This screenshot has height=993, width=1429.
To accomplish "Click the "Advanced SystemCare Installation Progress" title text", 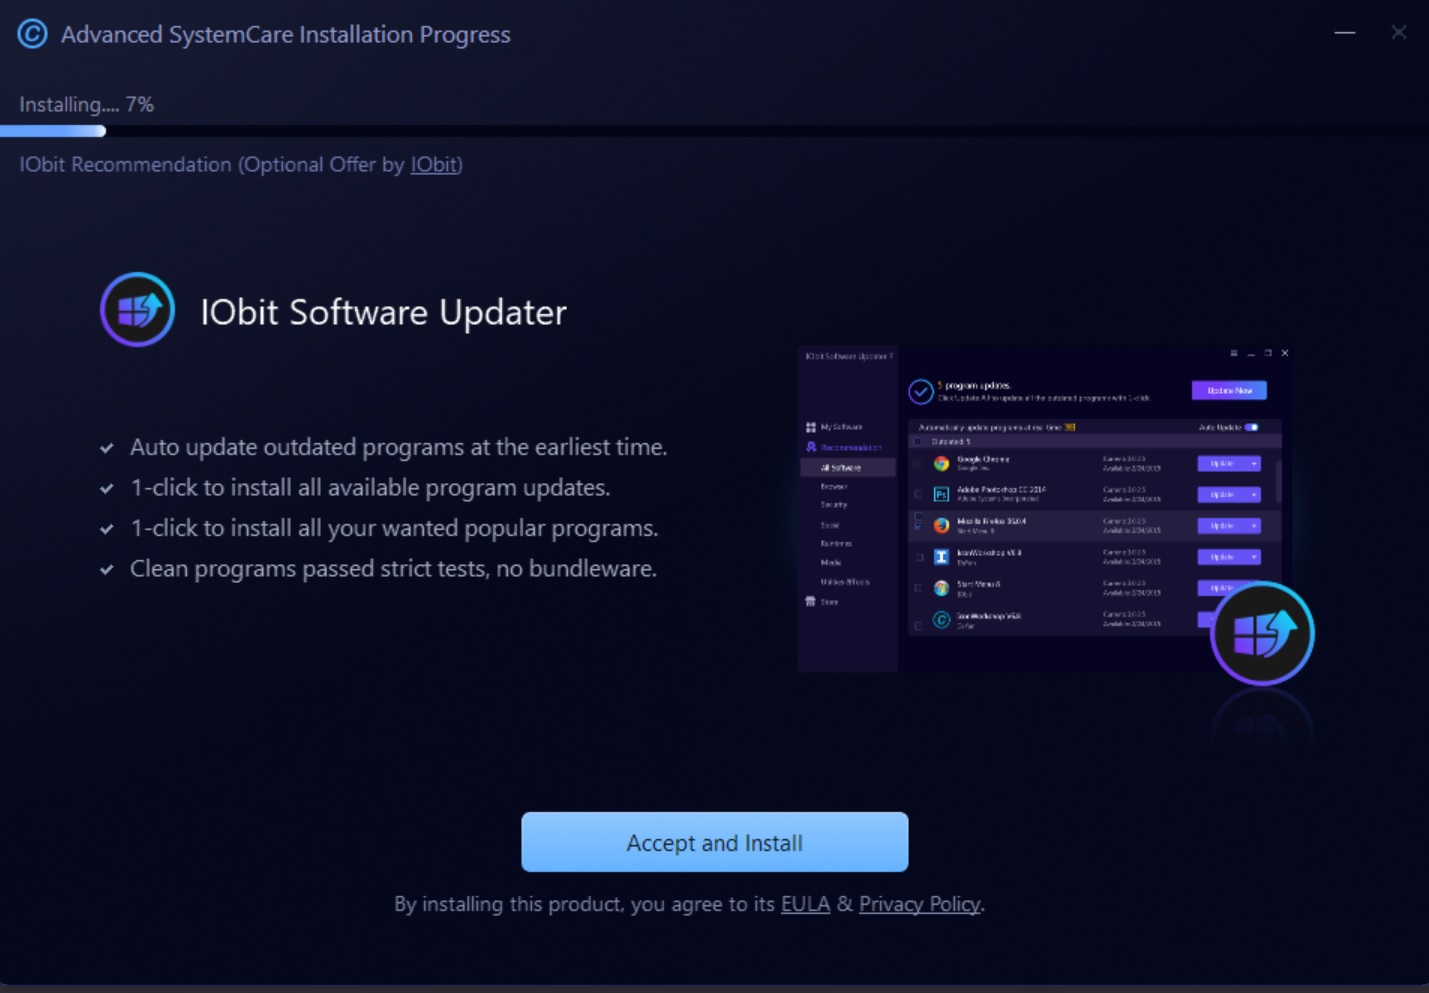I will [x=285, y=35].
